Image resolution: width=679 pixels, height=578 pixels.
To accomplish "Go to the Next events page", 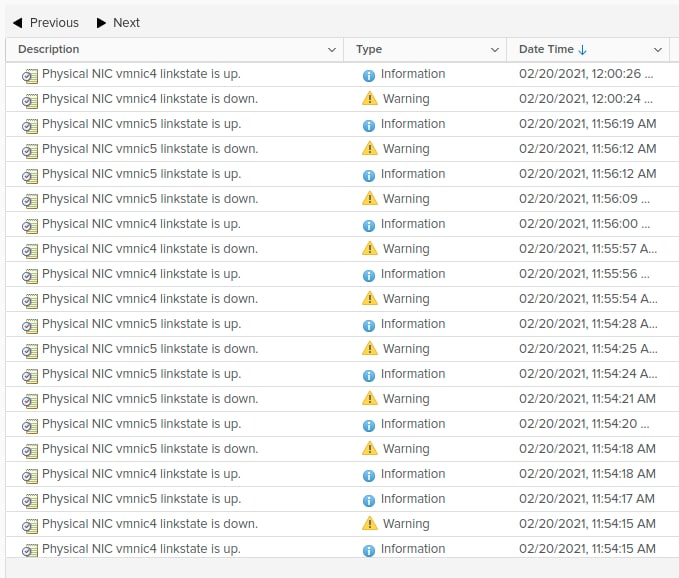I will (118, 23).
